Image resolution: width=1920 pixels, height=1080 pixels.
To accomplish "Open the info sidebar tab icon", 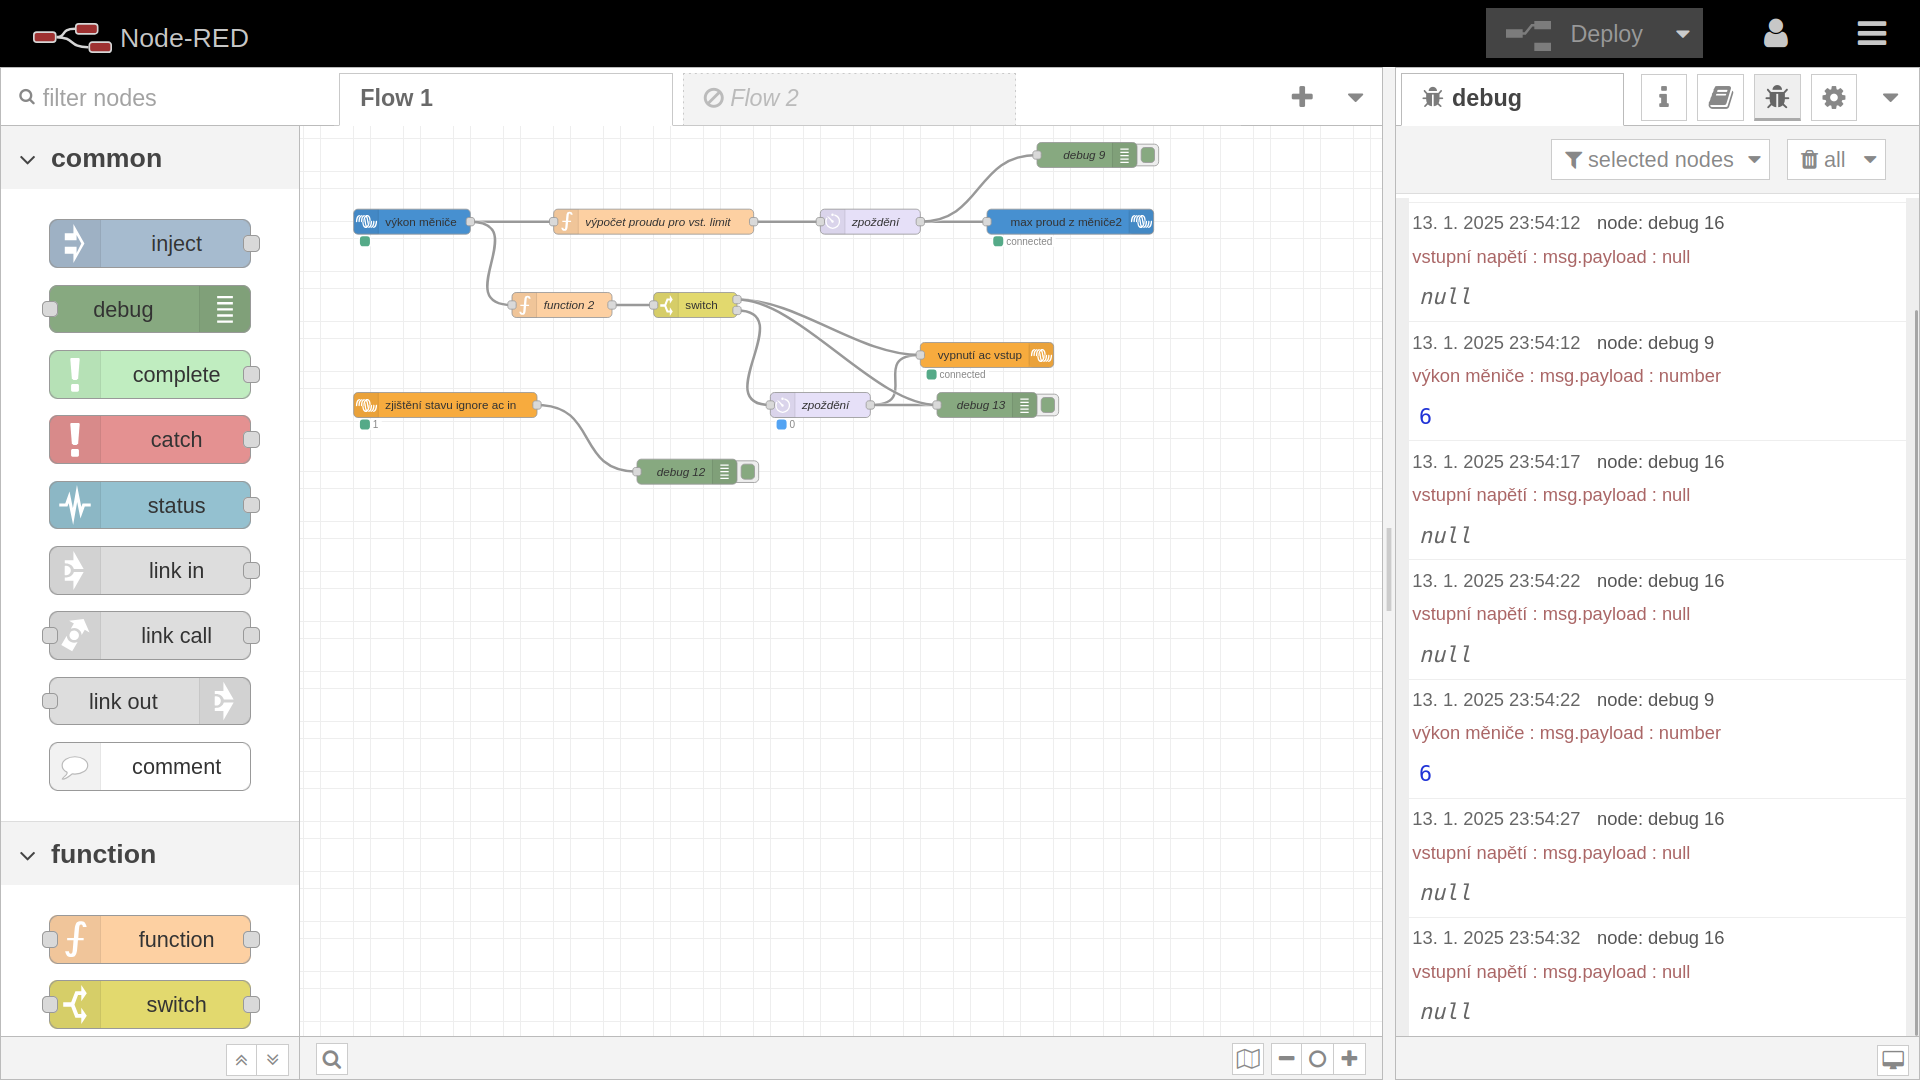I will click(1663, 97).
